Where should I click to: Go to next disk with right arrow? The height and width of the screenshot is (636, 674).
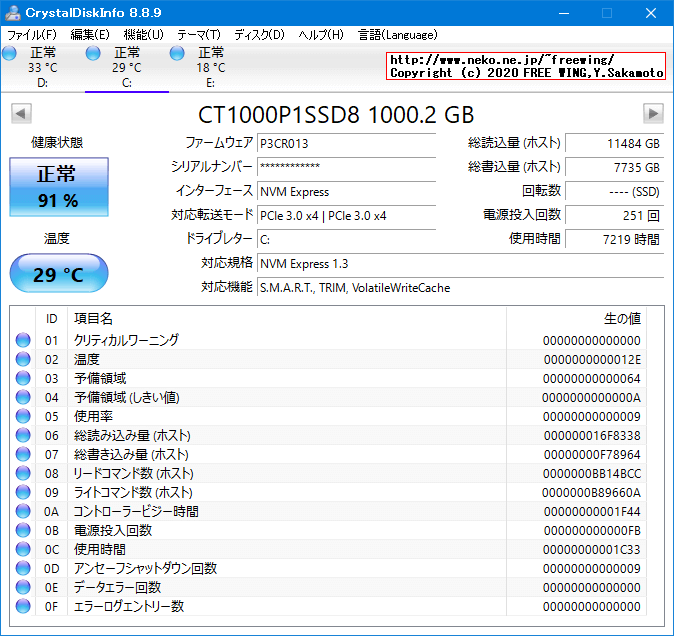[x=653, y=114]
